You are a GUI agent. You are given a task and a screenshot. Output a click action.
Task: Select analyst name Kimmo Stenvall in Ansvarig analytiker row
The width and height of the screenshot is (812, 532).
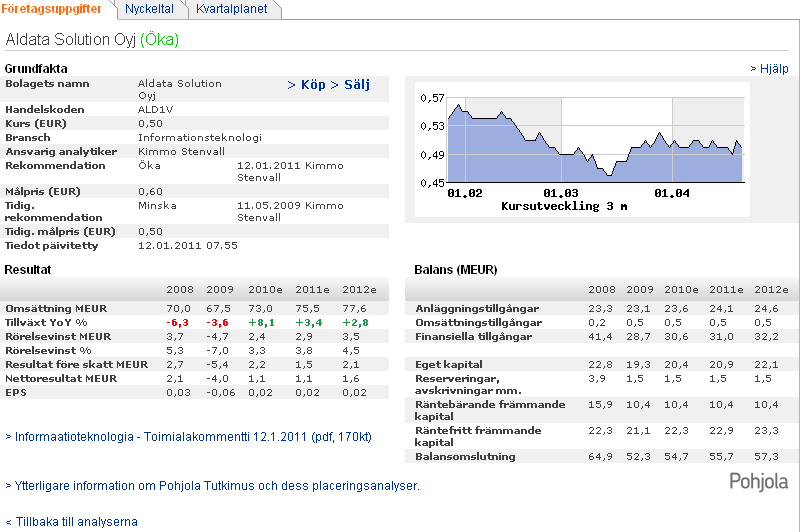tap(181, 151)
